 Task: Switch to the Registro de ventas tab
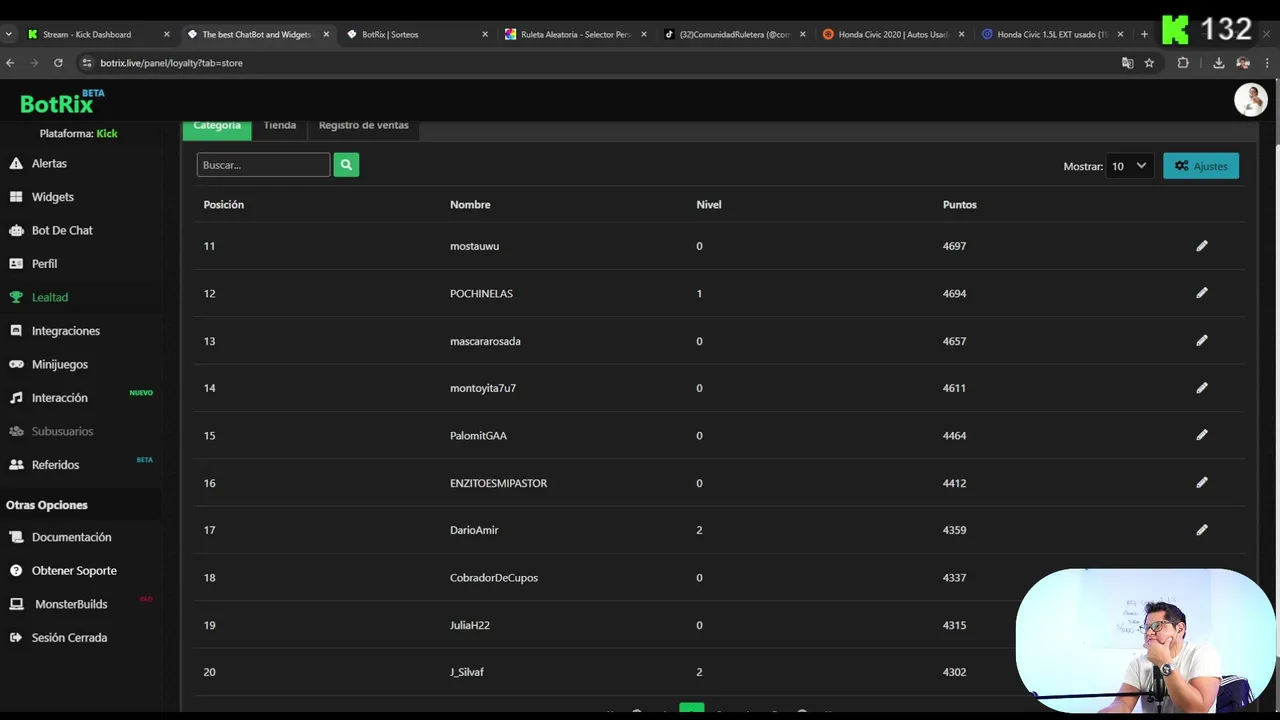coord(363,127)
